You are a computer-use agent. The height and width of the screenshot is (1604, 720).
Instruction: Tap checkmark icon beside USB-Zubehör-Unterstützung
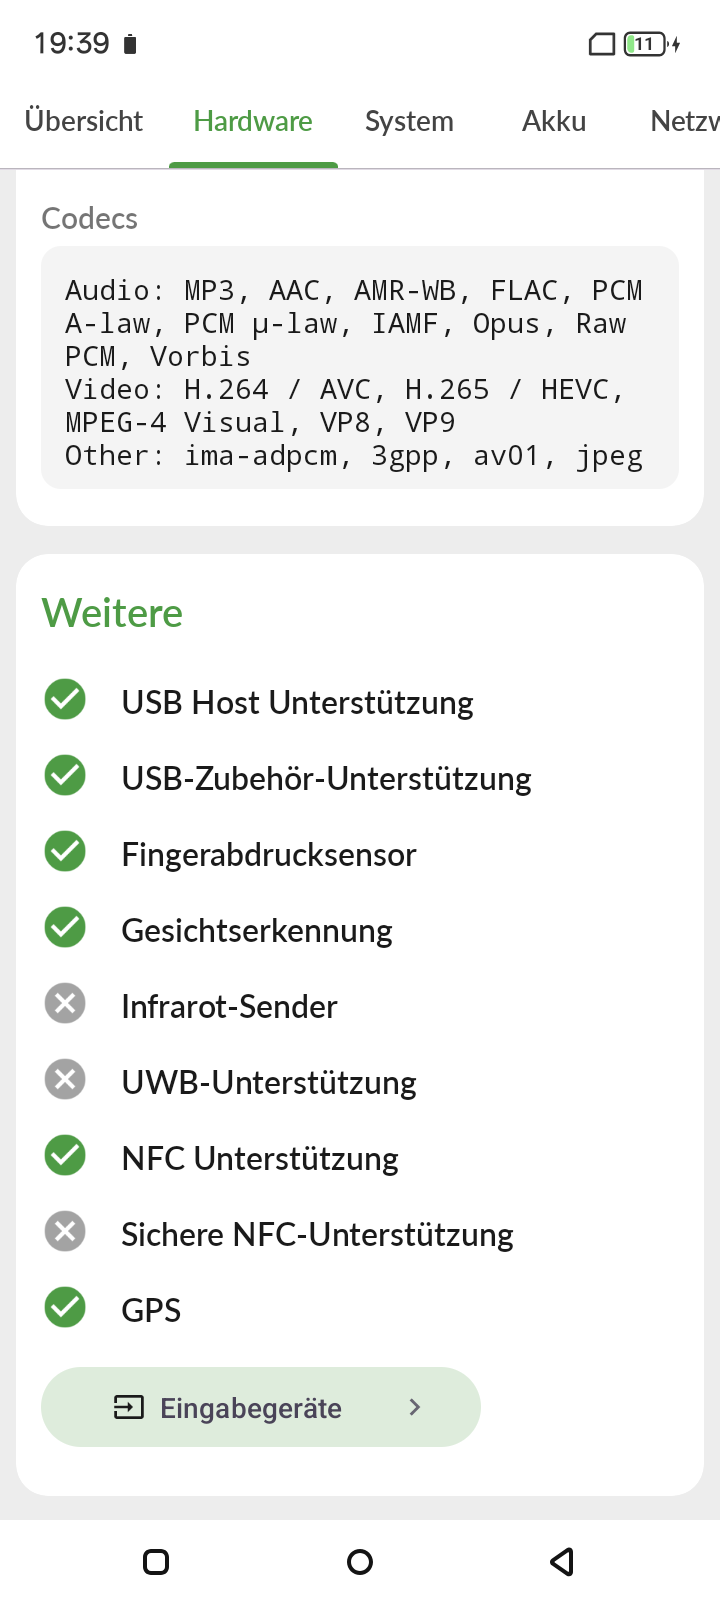pyautogui.click(x=65, y=776)
